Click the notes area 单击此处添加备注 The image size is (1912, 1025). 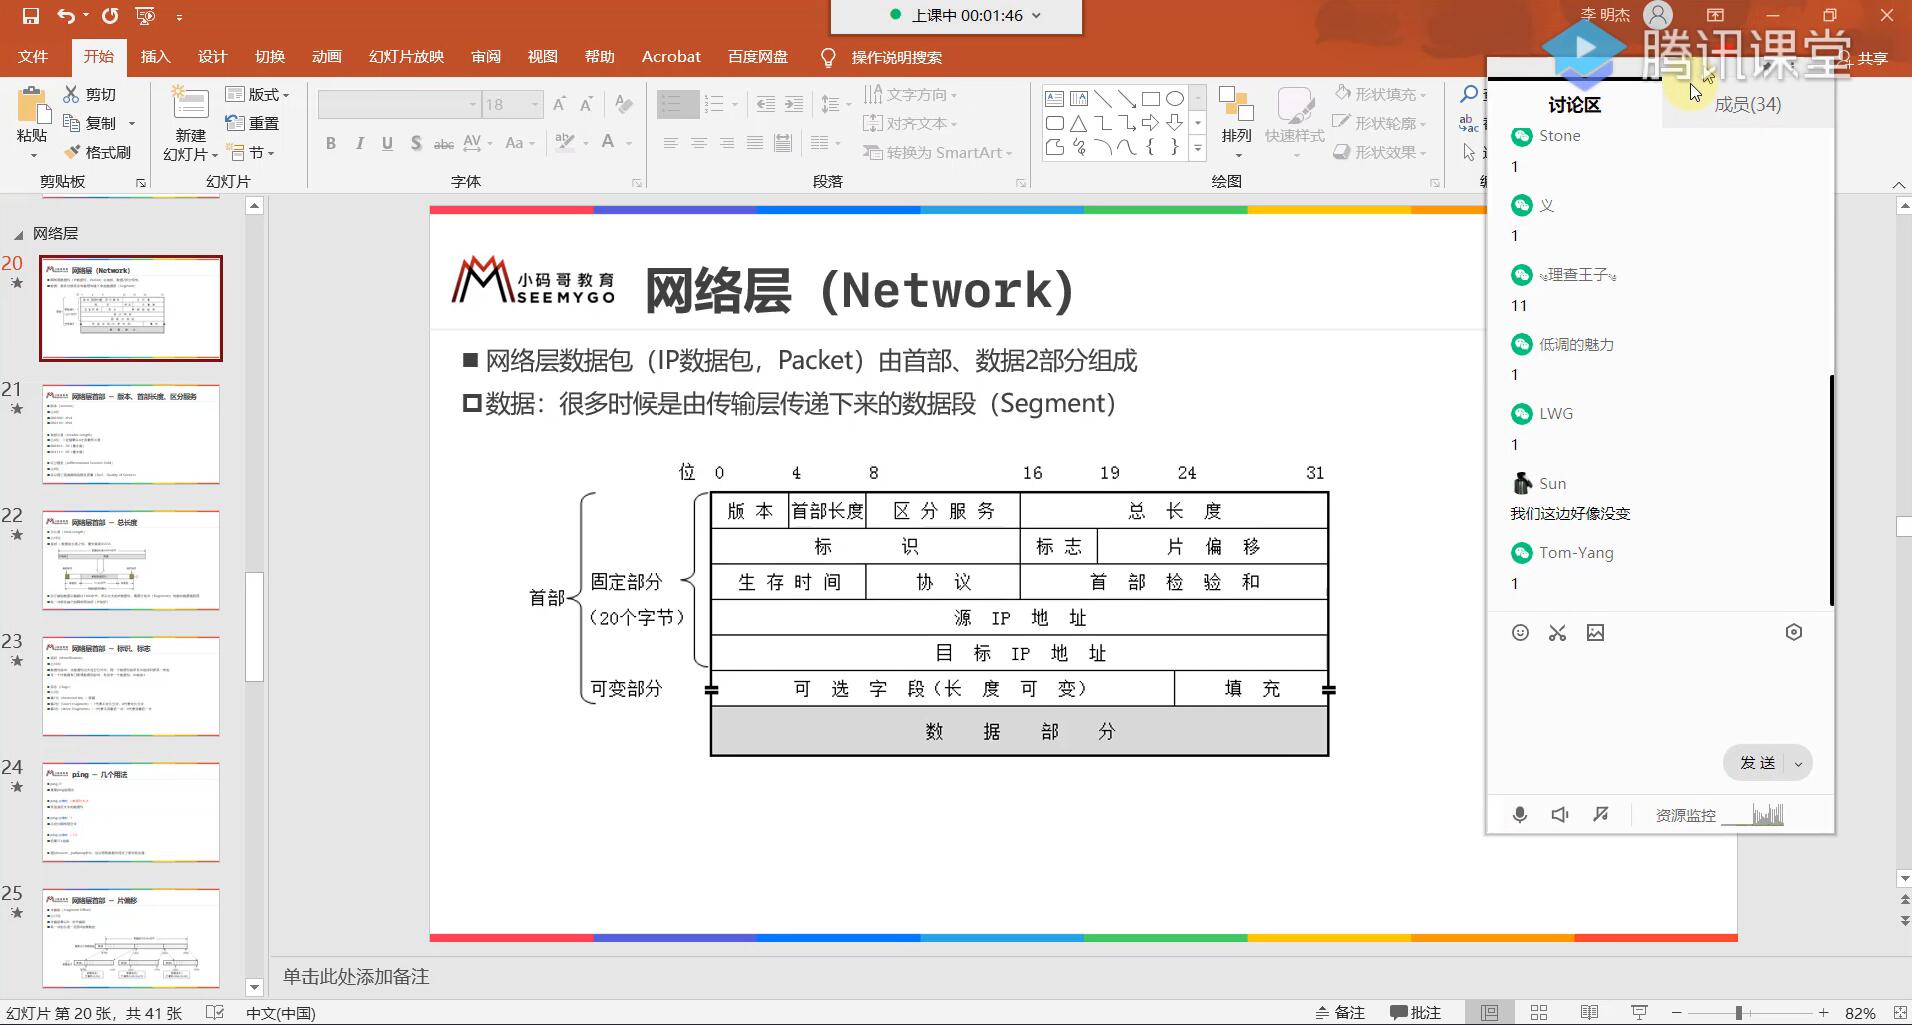tap(355, 976)
